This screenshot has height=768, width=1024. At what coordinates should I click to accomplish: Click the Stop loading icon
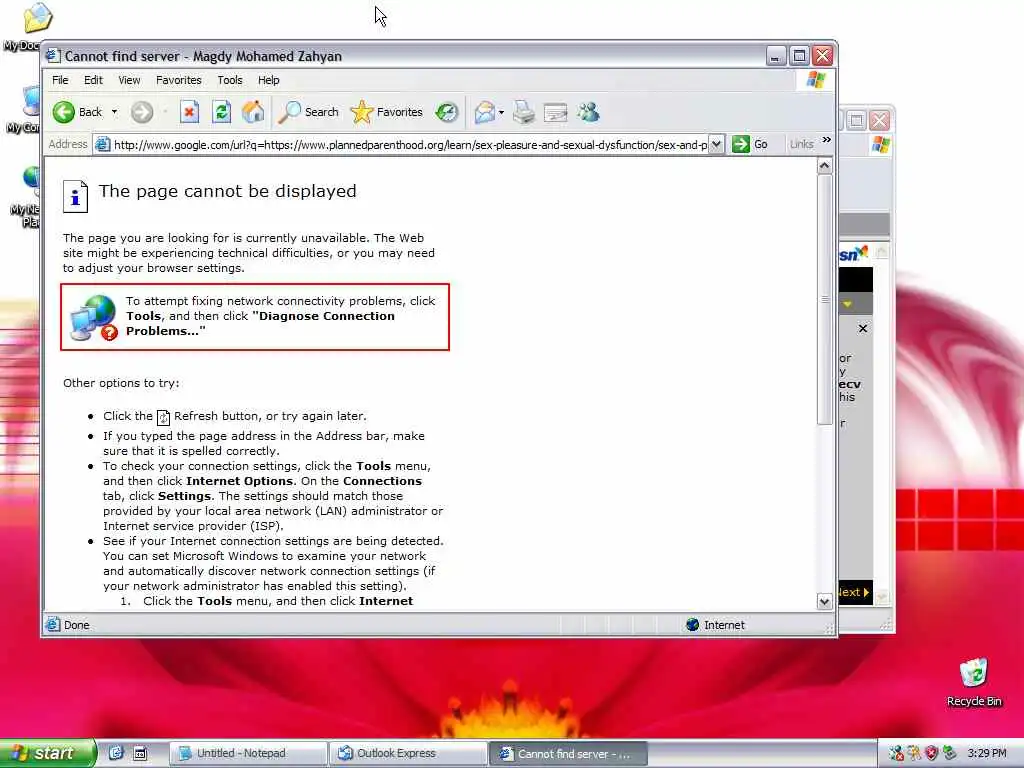click(189, 112)
